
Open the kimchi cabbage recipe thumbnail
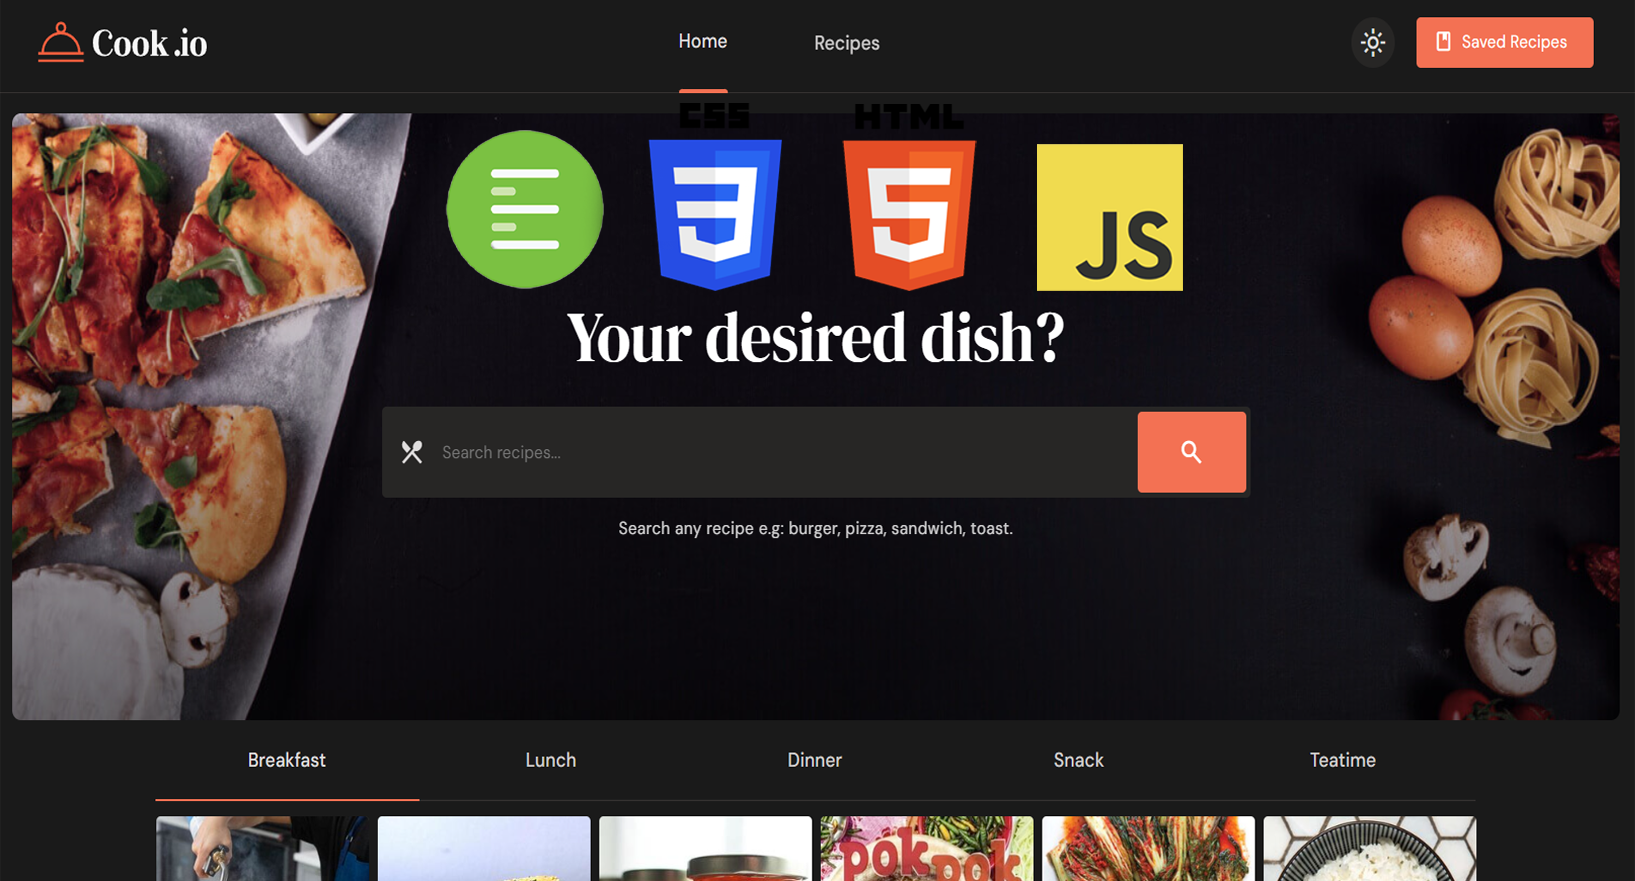click(1148, 848)
